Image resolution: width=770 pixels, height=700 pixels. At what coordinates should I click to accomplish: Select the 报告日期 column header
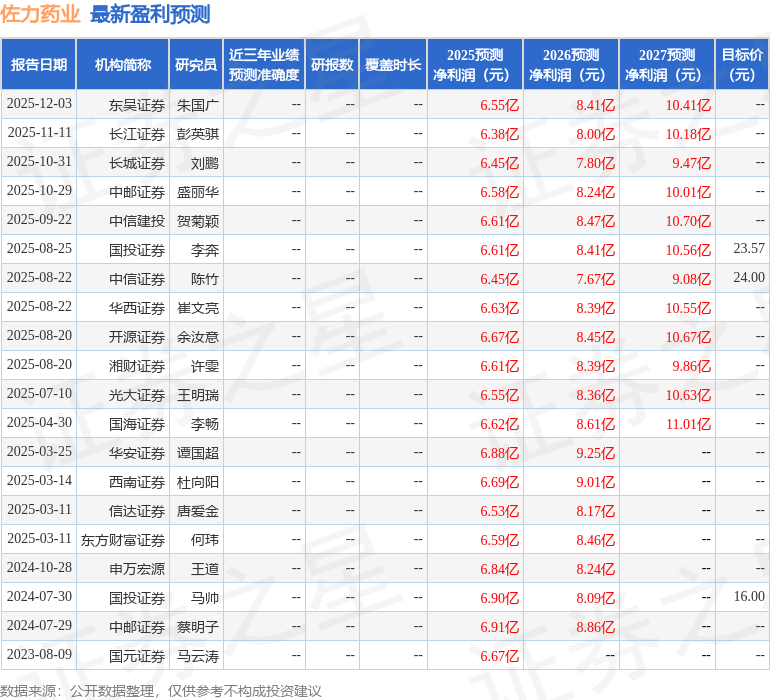(39, 65)
